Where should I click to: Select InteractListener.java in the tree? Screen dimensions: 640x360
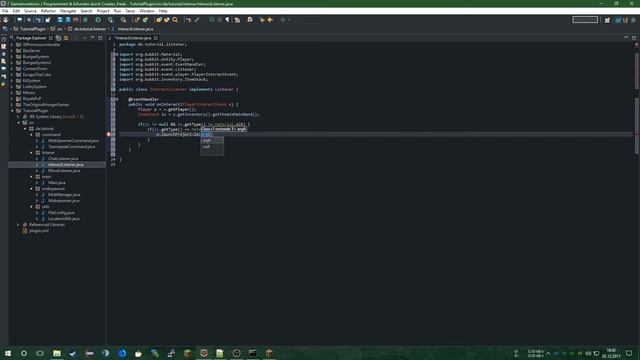pyautogui.click(x=66, y=164)
